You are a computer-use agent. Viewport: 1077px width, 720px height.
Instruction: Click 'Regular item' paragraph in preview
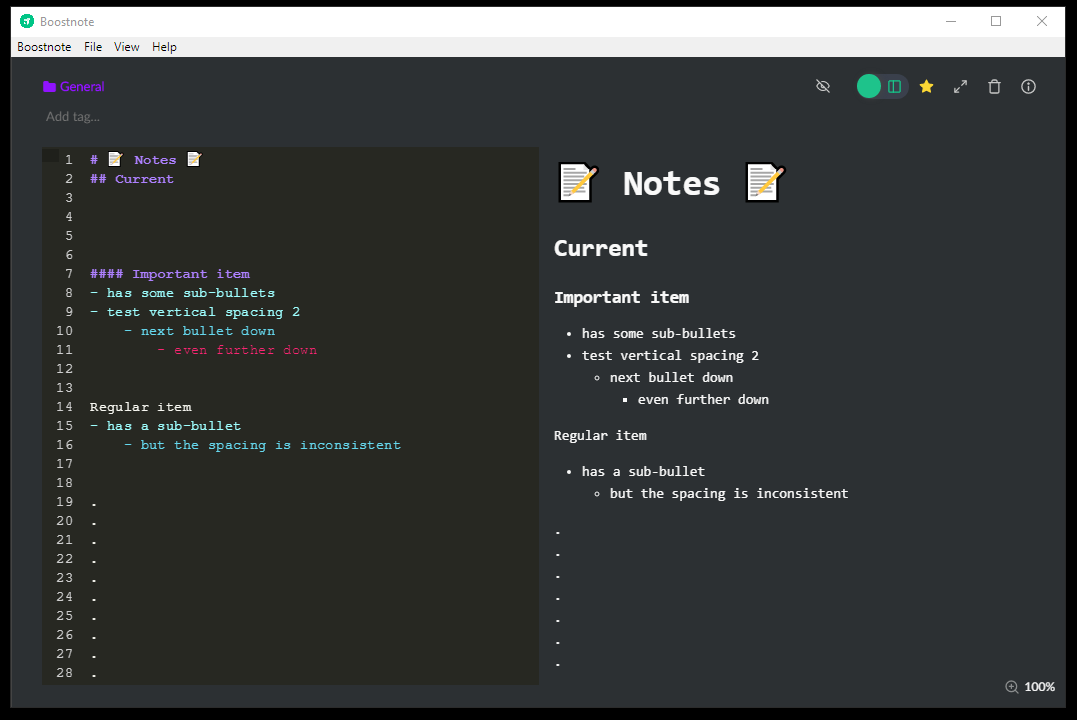pyautogui.click(x=600, y=436)
